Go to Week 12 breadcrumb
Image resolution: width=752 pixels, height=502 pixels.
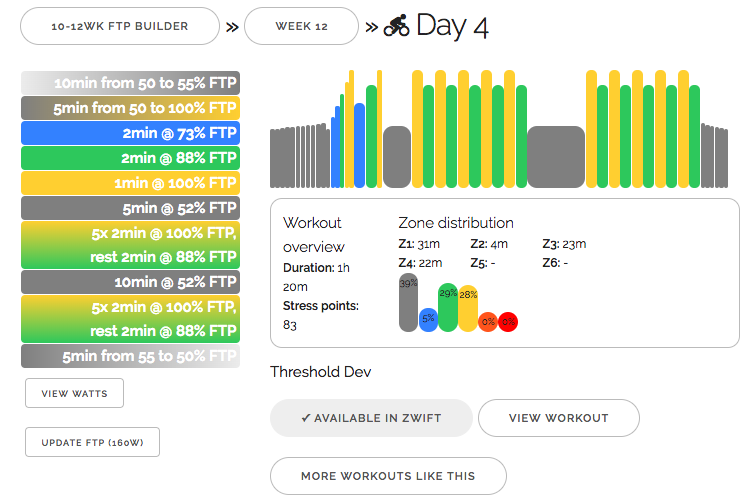point(301,27)
